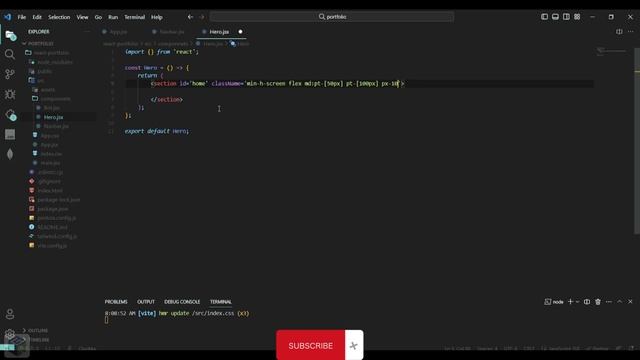Open the Manage gear icon
The image size is (640, 360).
point(10,334)
